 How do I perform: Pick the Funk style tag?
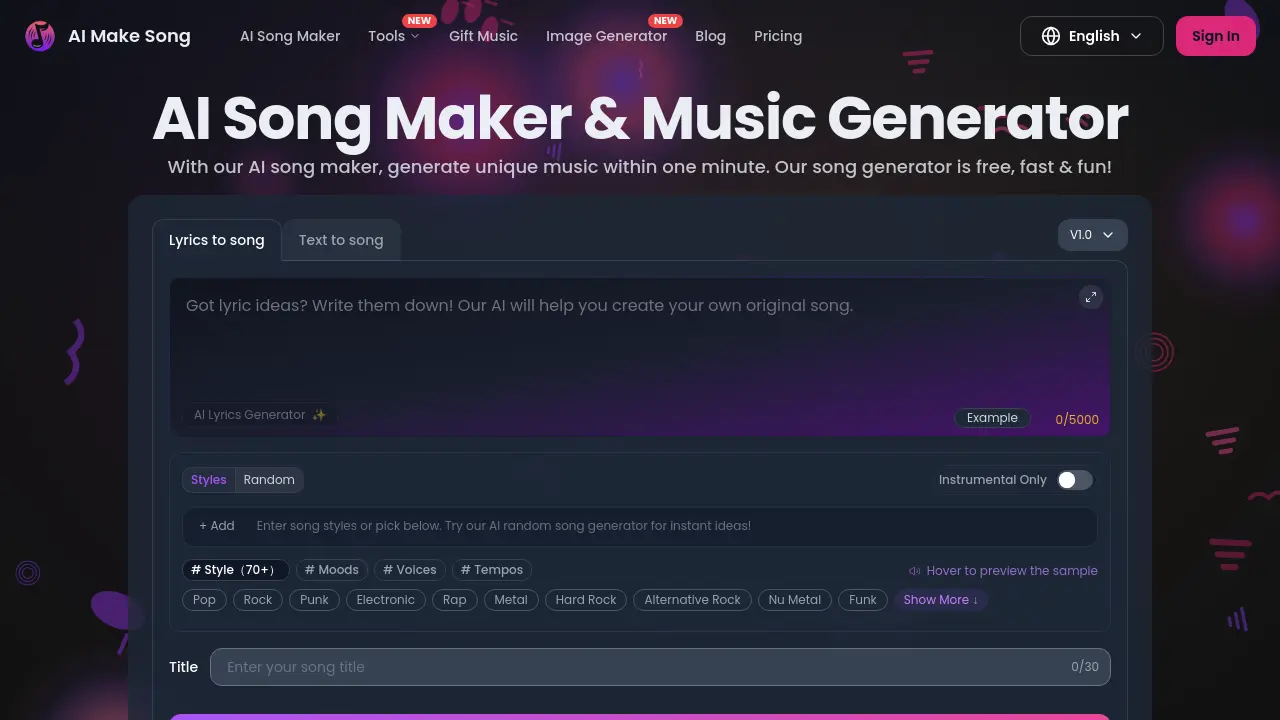coord(863,600)
